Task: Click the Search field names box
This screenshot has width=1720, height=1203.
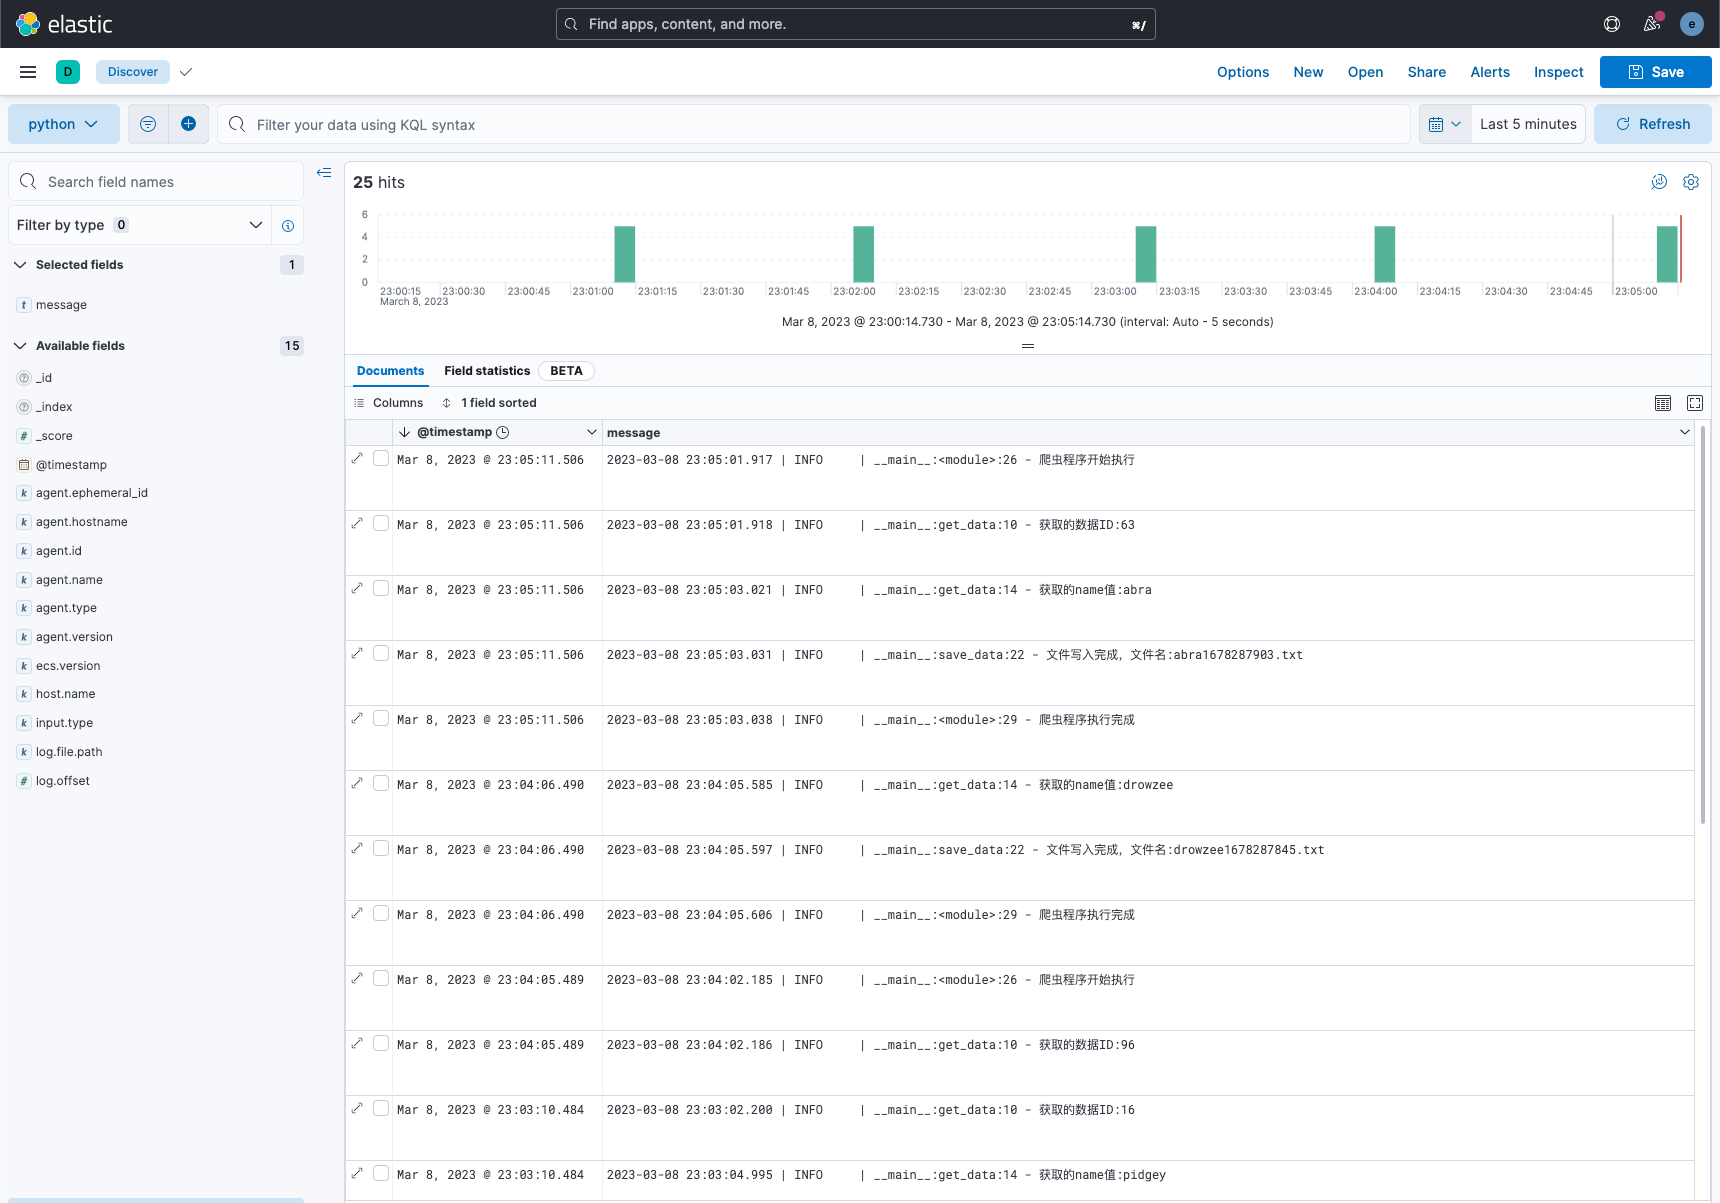Action: tap(156, 182)
